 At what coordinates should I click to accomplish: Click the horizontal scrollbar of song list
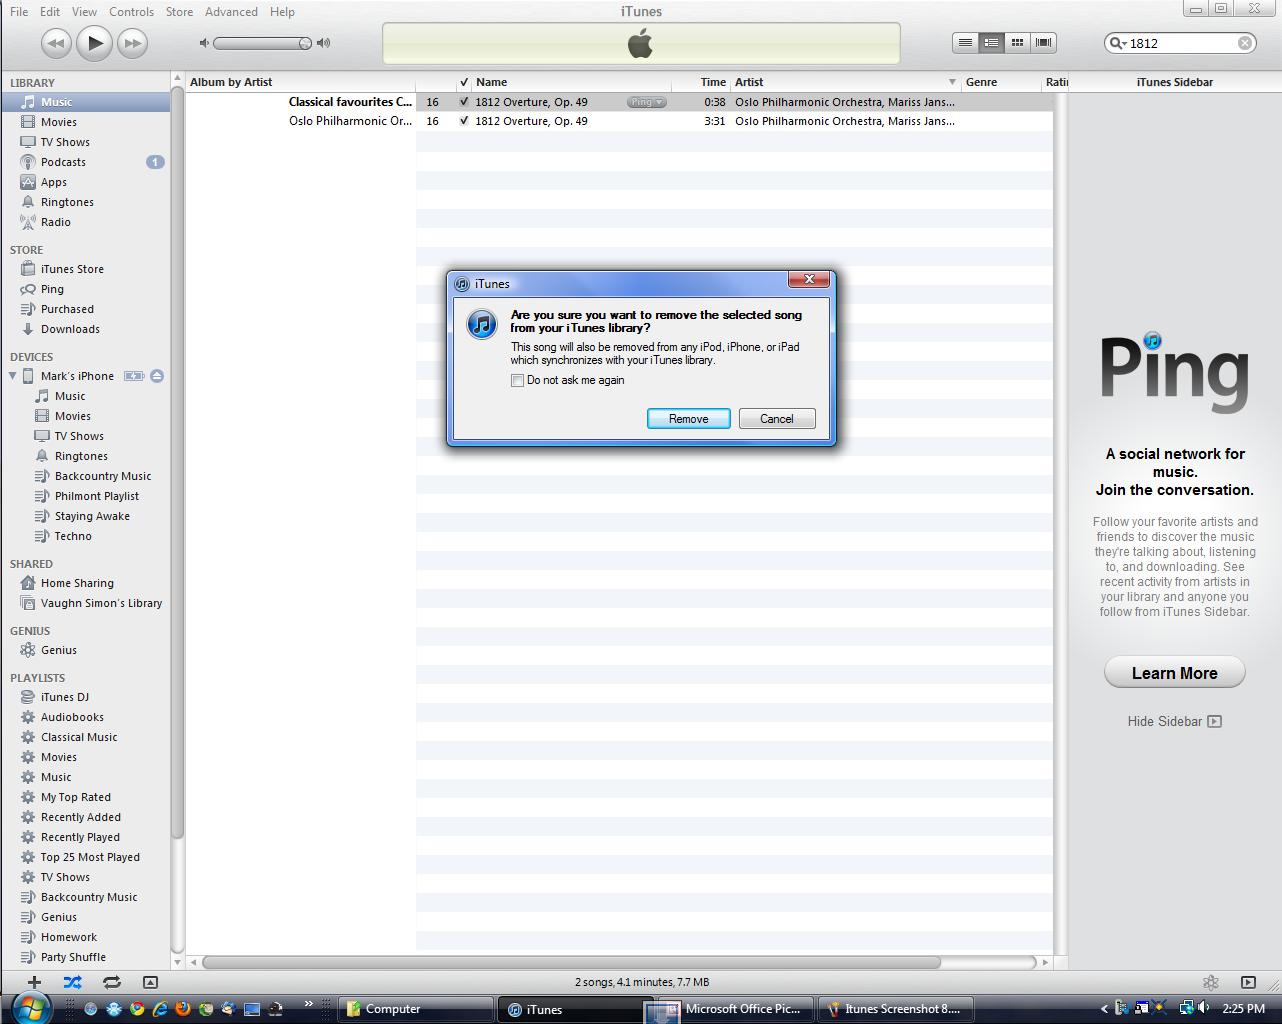pyautogui.click(x=570, y=962)
